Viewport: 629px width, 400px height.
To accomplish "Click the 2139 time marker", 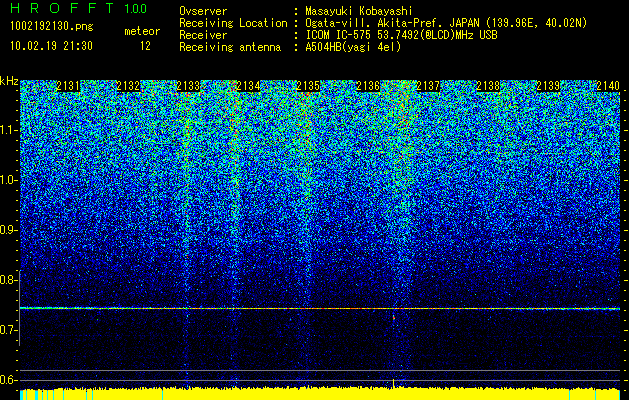I will coord(548,86).
